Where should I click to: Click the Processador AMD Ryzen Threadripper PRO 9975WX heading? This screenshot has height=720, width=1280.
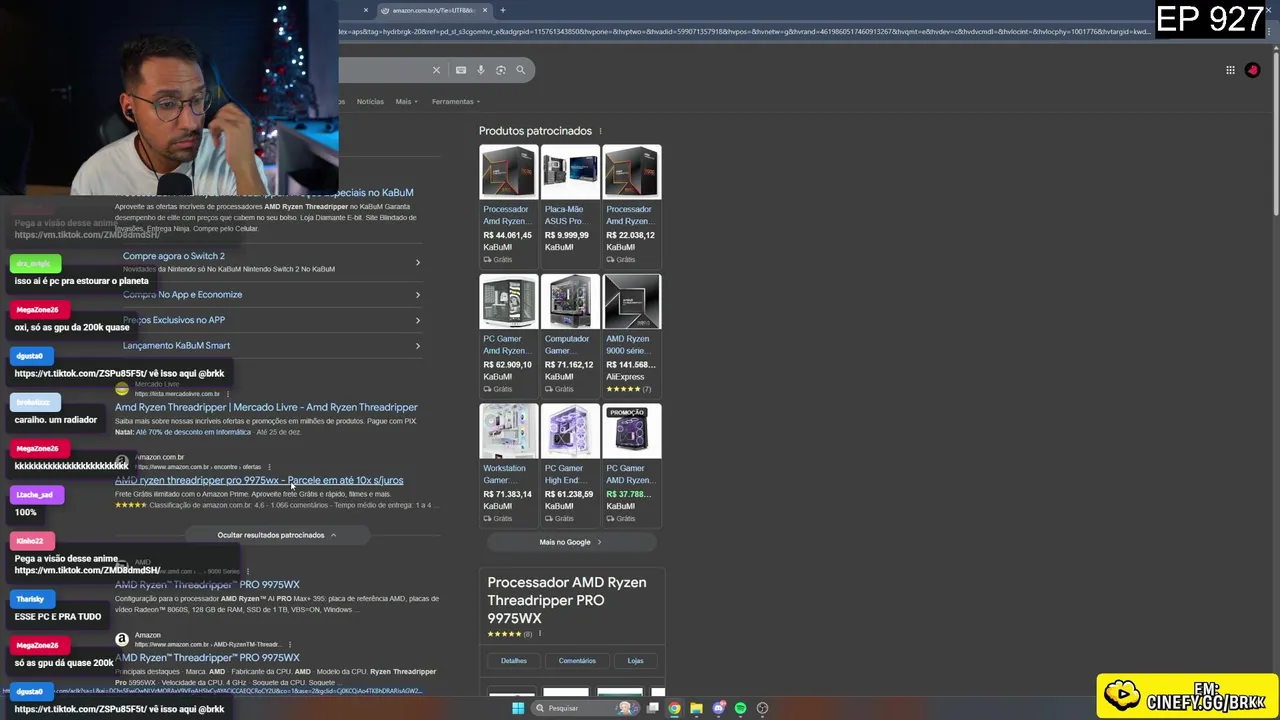[567, 600]
